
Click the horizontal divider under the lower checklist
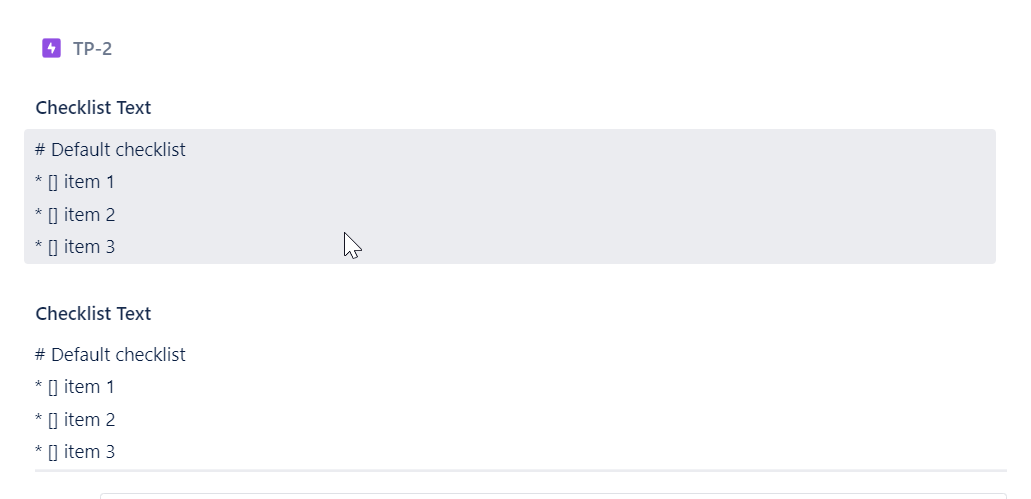coord(520,470)
